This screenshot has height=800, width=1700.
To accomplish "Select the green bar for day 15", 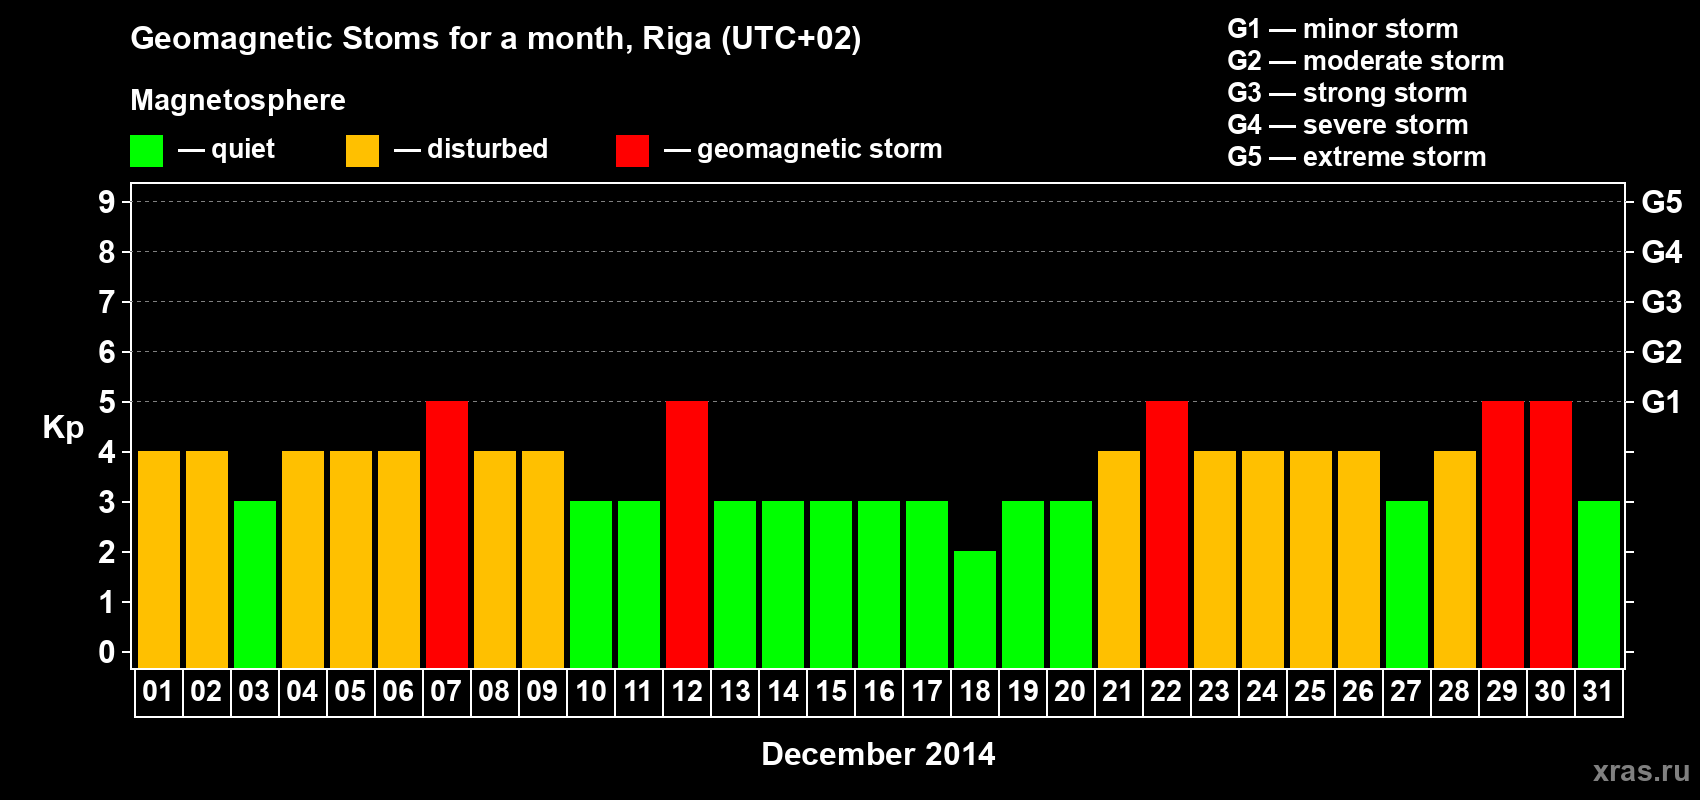I will (x=831, y=584).
